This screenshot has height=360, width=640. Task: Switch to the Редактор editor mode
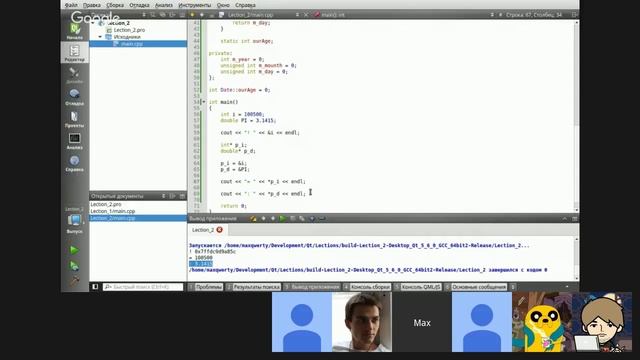pos(74,53)
